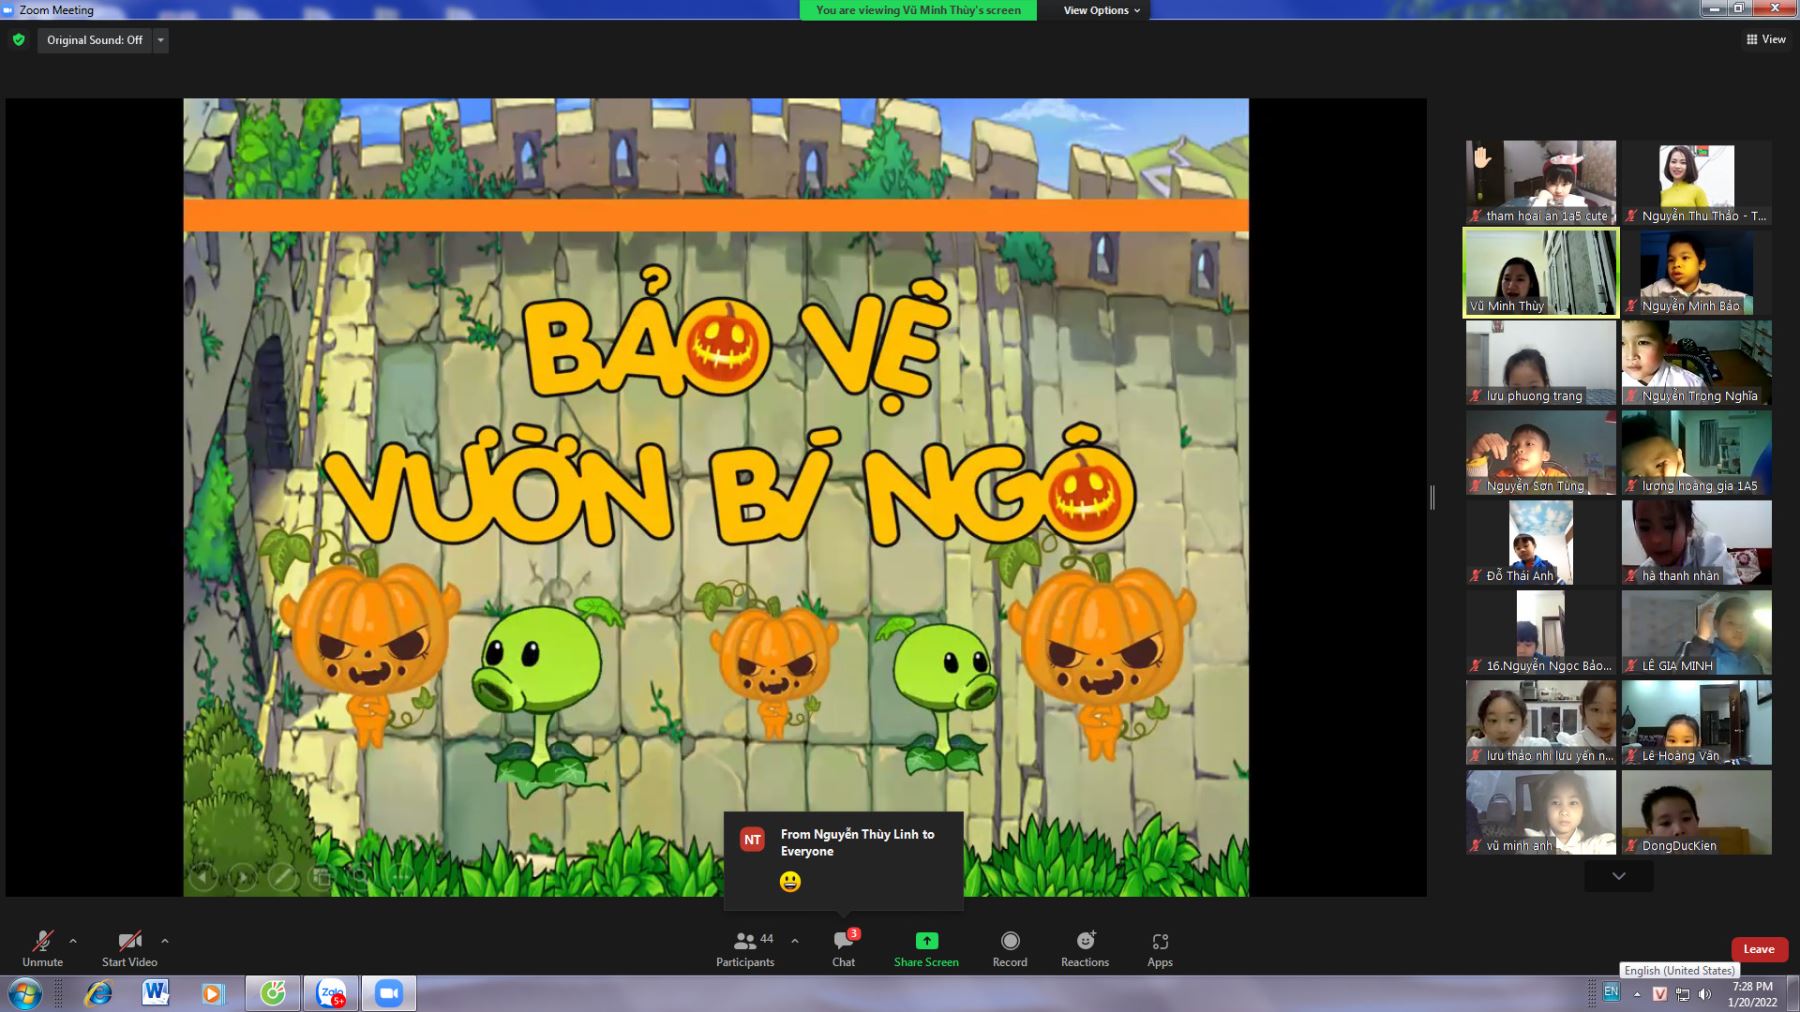Open the Participants panel
This screenshot has height=1012, width=1800.
point(745,948)
